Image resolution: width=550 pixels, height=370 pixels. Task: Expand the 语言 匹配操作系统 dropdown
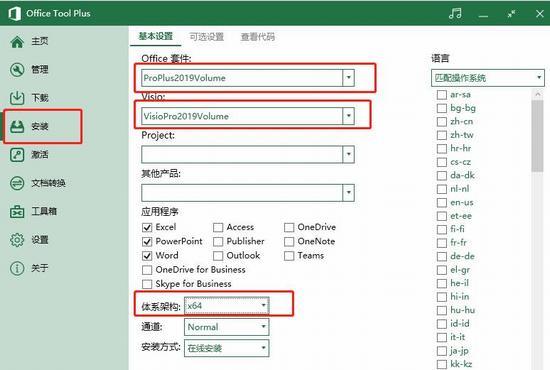pyautogui.click(x=488, y=78)
